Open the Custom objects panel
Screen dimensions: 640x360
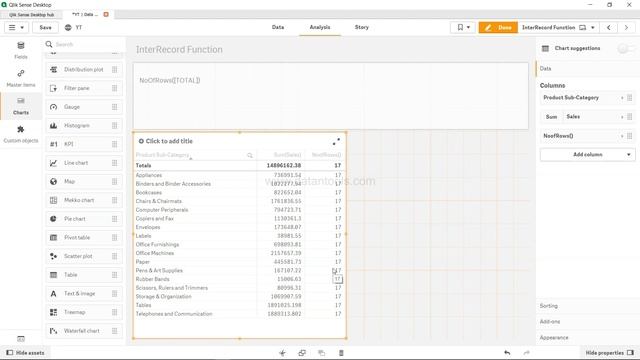tap(21, 134)
